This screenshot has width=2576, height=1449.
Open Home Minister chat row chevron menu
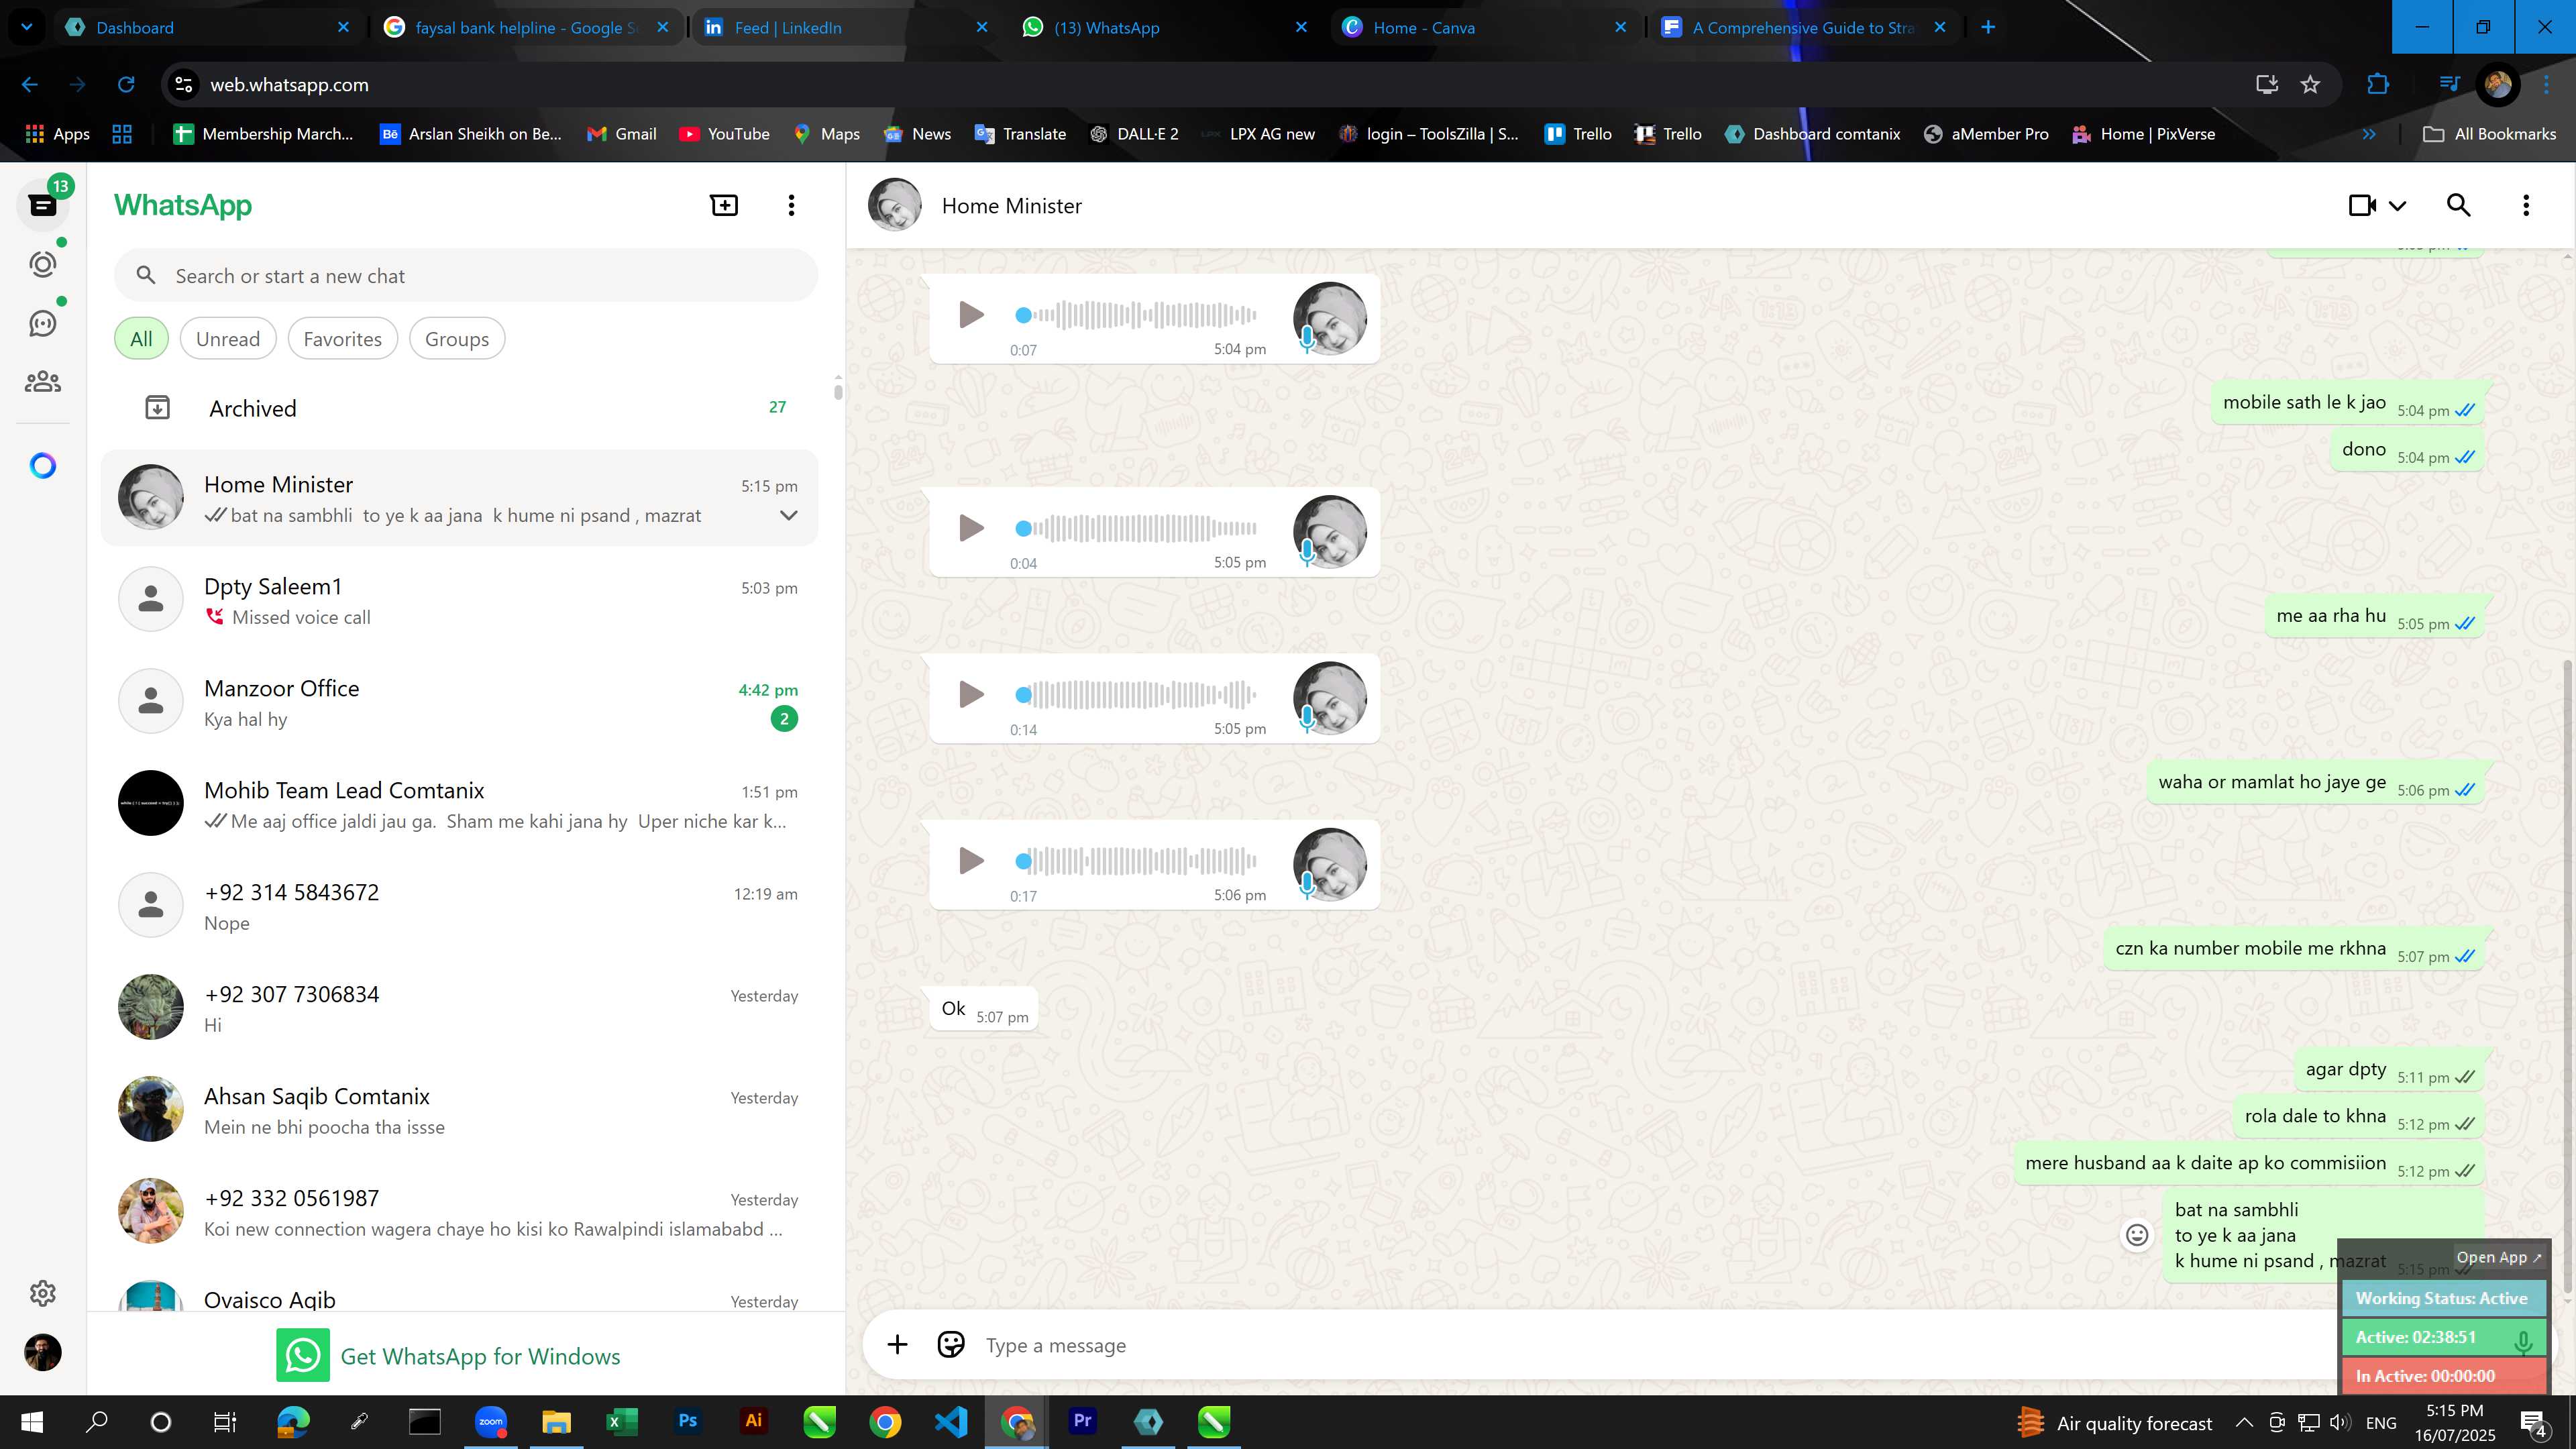point(788,515)
